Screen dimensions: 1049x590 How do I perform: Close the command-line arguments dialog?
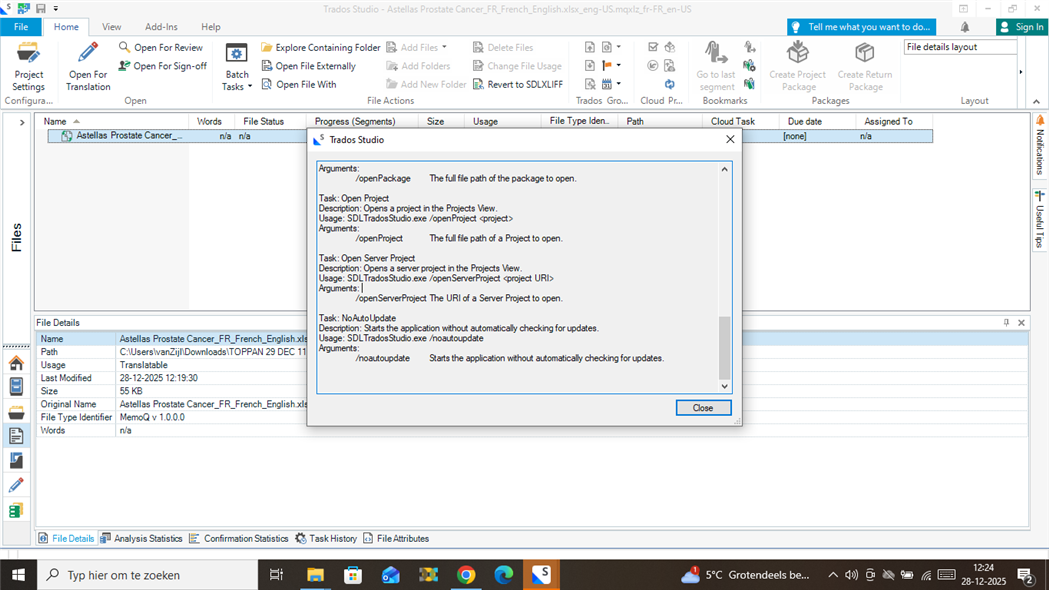pos(703,407)
